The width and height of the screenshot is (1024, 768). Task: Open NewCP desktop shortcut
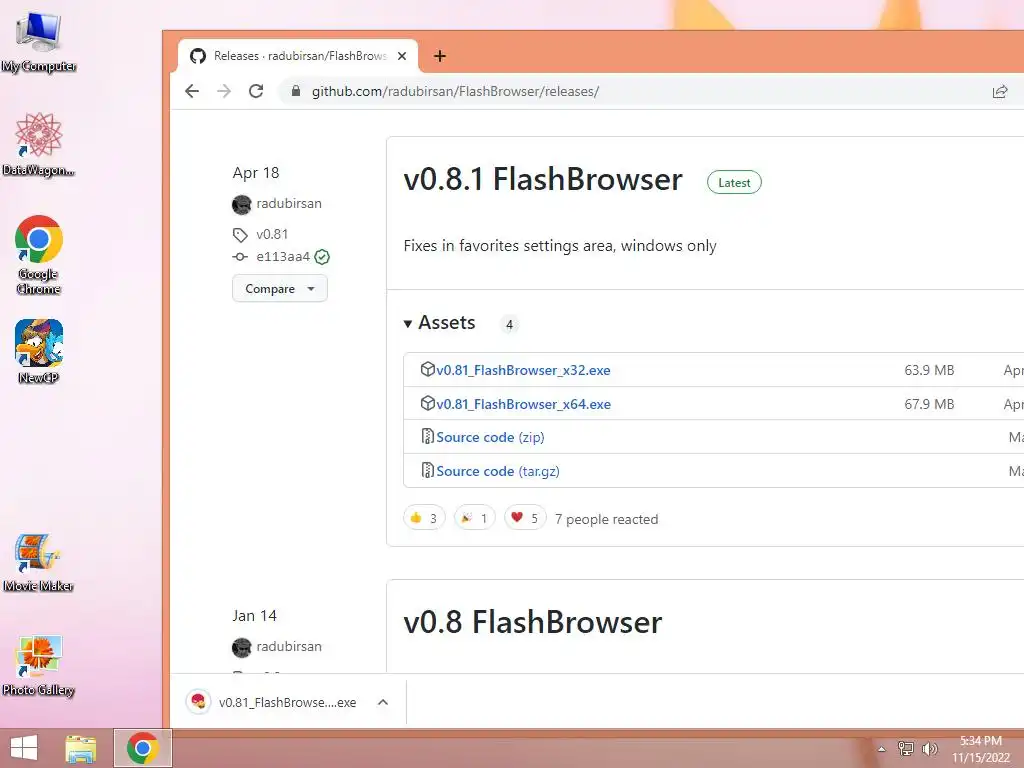[39, 351]
